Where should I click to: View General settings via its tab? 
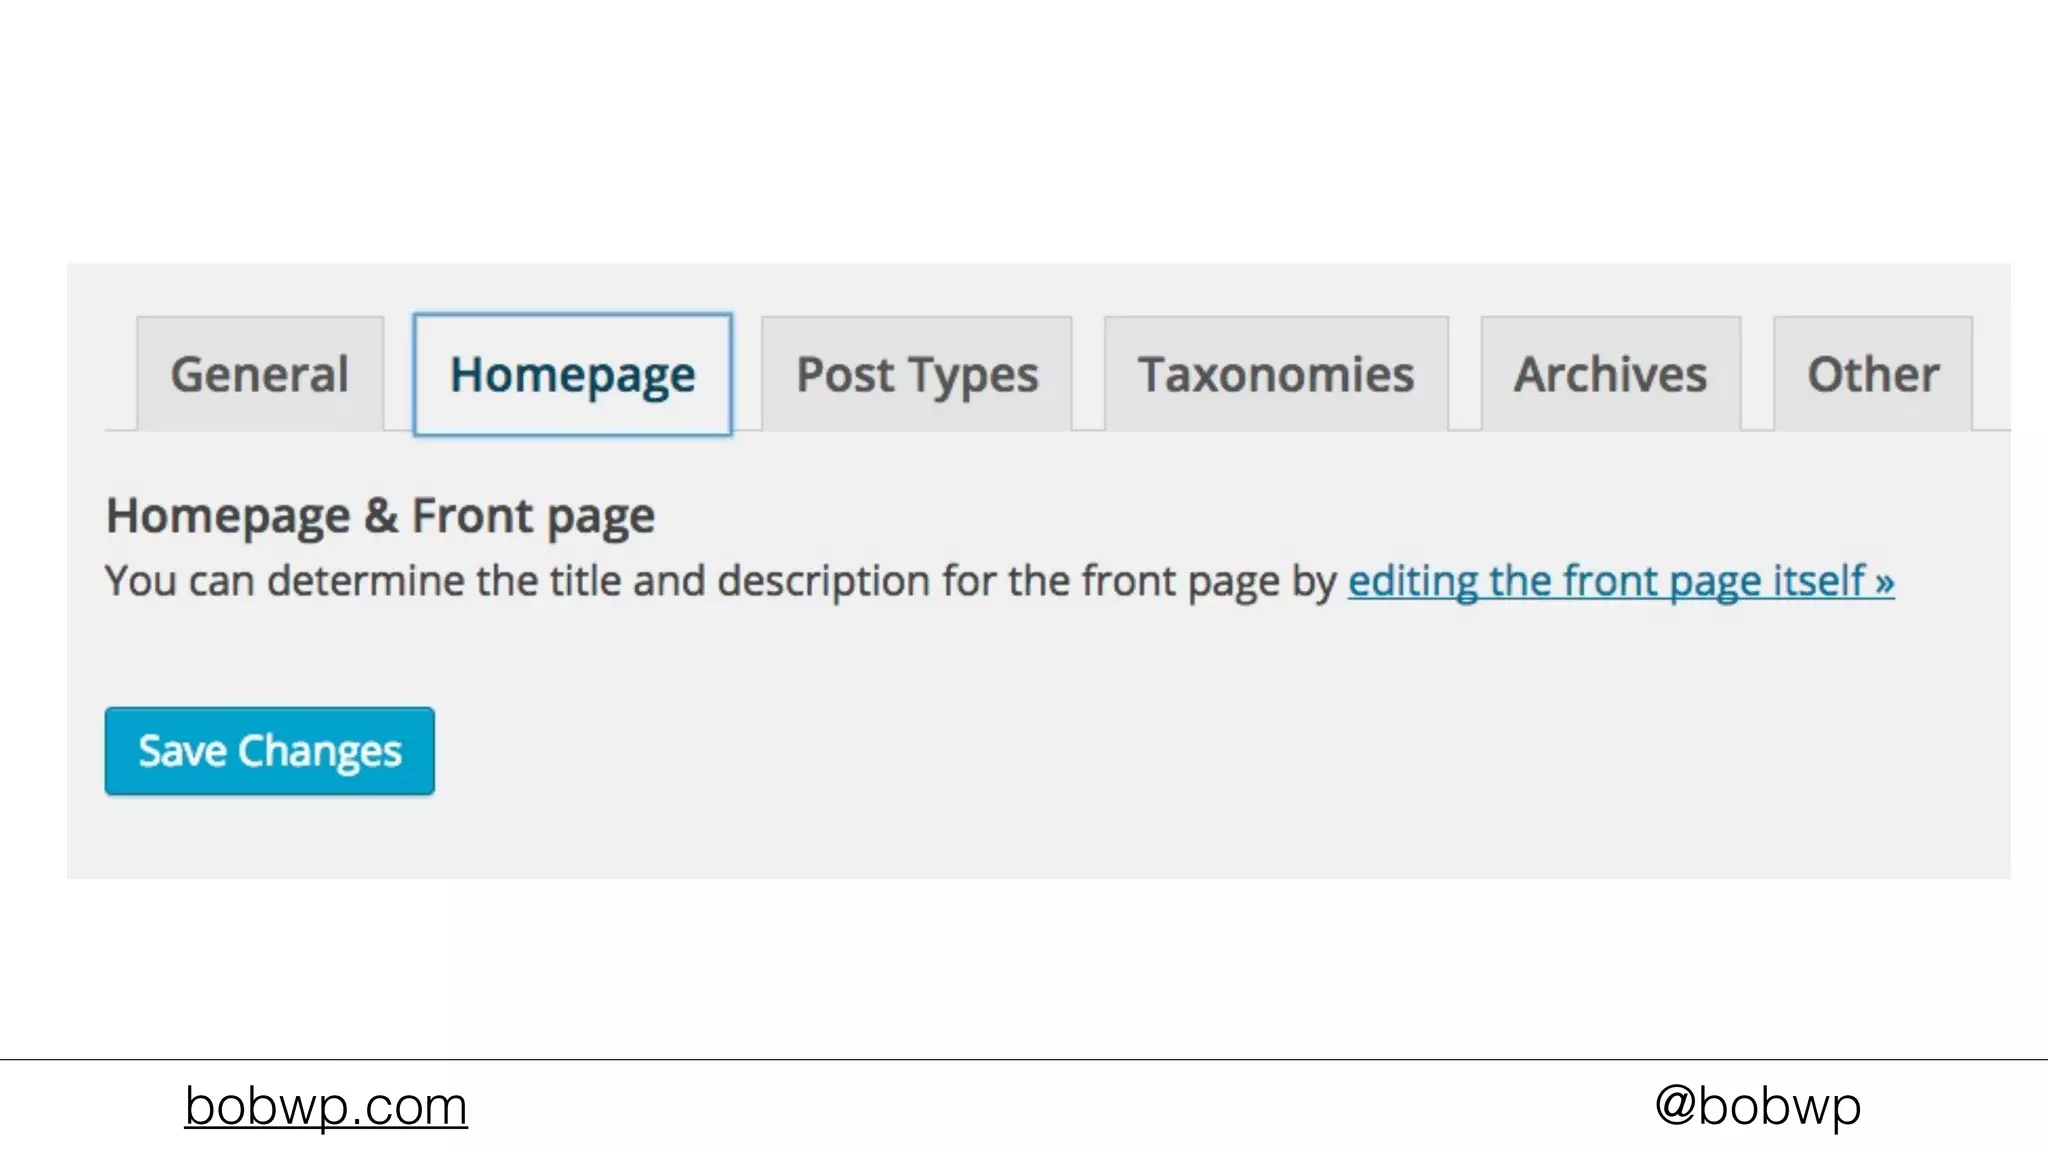(x=260, y=375)
